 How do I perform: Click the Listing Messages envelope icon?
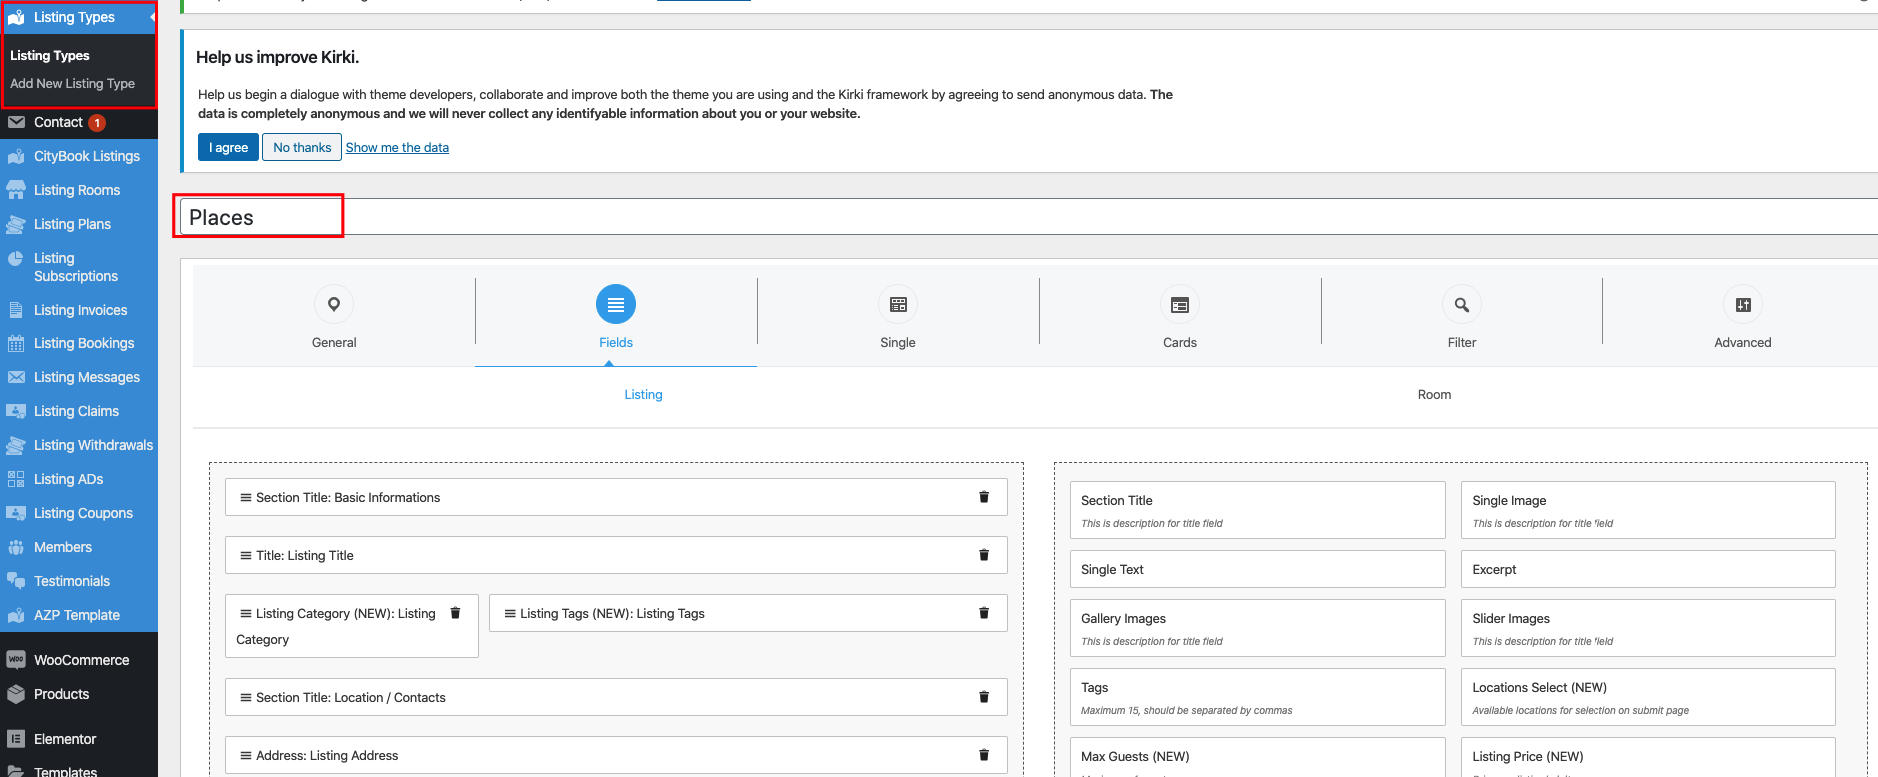coord(16,377)
